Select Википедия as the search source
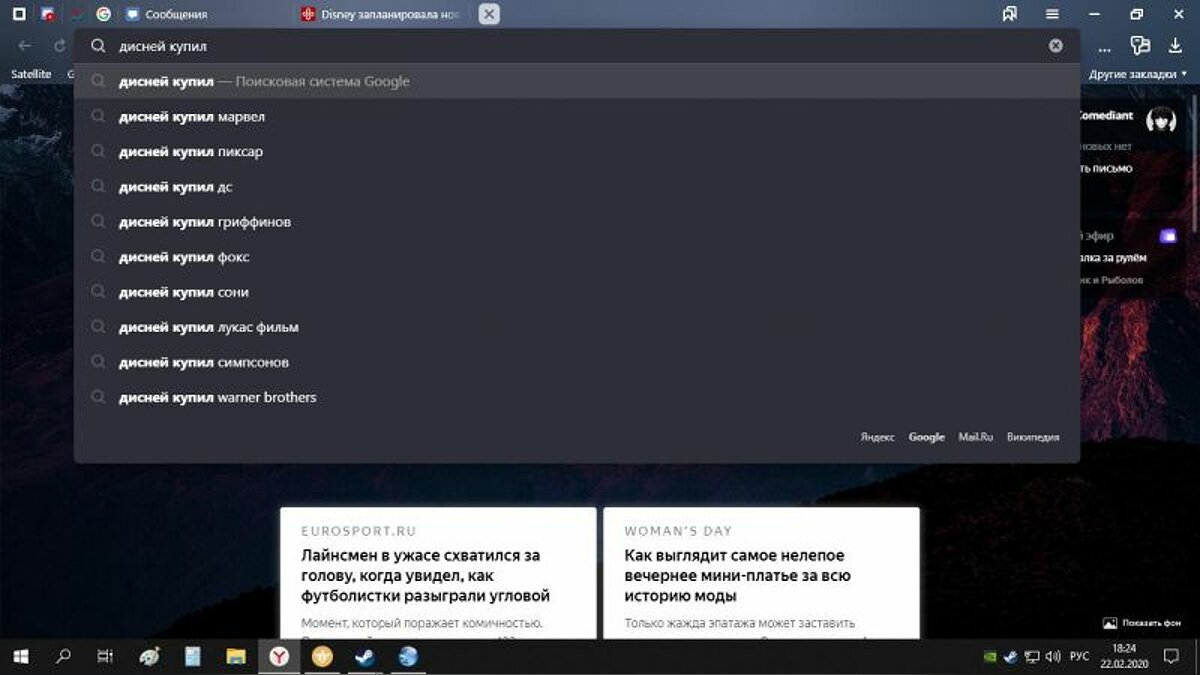 1032,437
